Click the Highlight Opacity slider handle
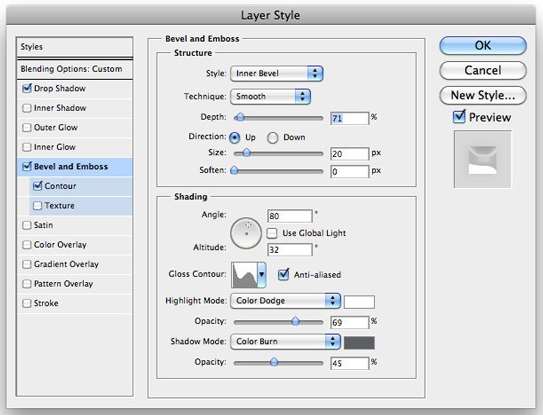 click(x=295, y=321)
